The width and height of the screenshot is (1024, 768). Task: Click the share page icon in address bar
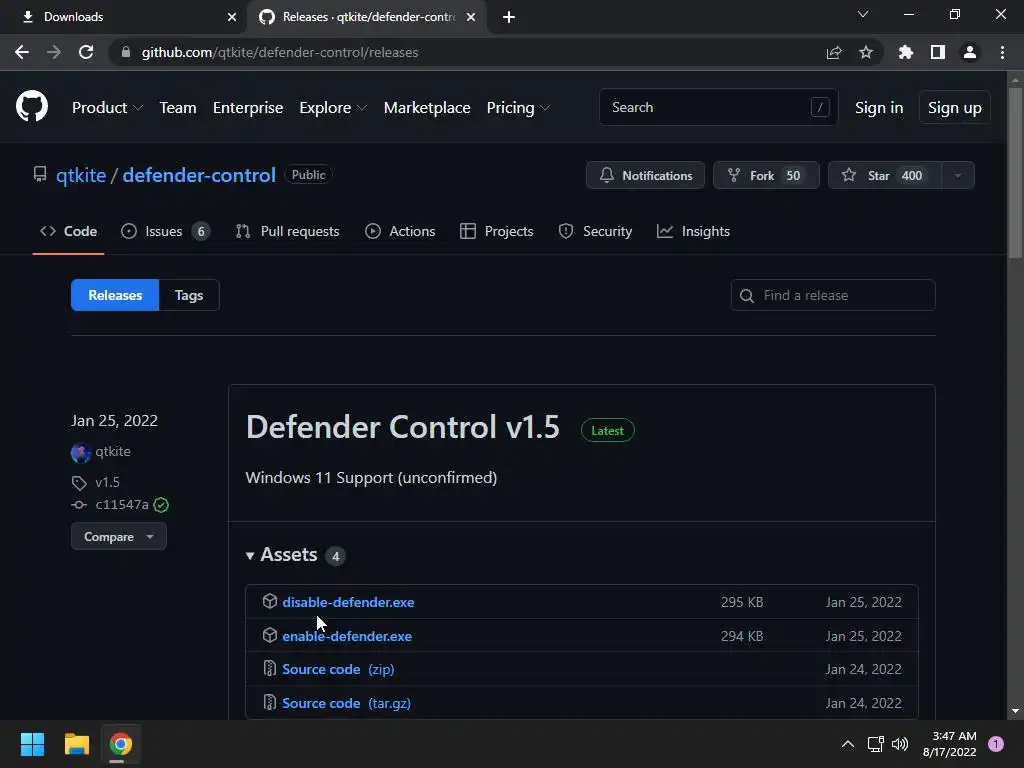pos(834,52)
